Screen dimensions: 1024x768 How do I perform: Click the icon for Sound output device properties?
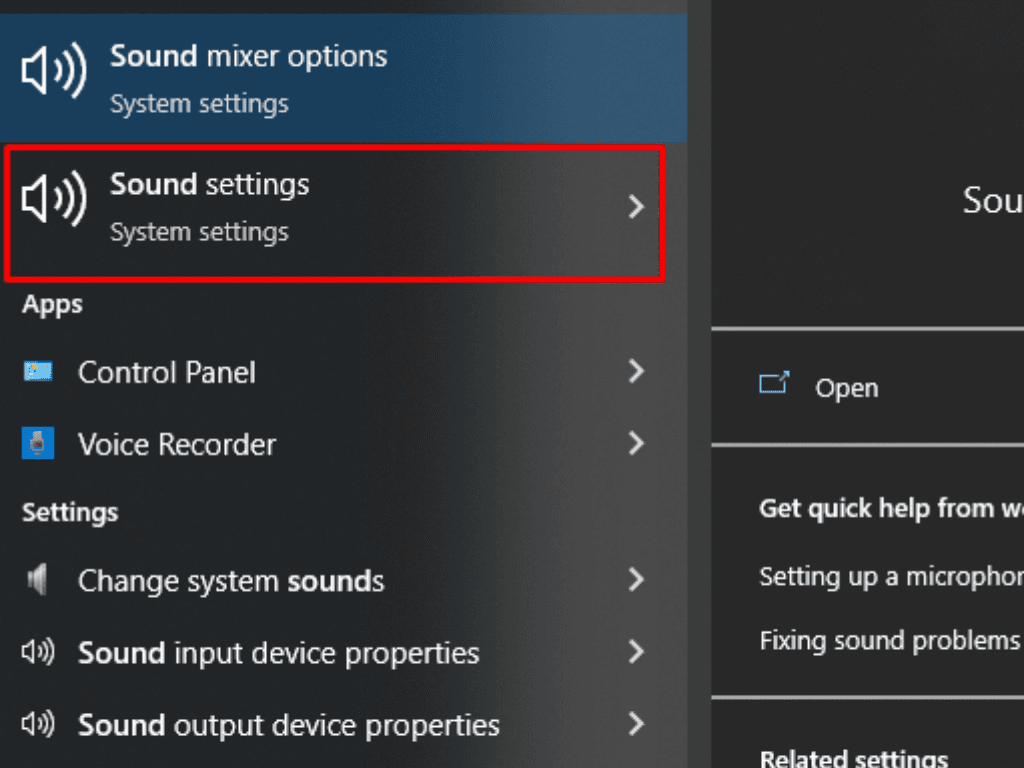(38, 724)
